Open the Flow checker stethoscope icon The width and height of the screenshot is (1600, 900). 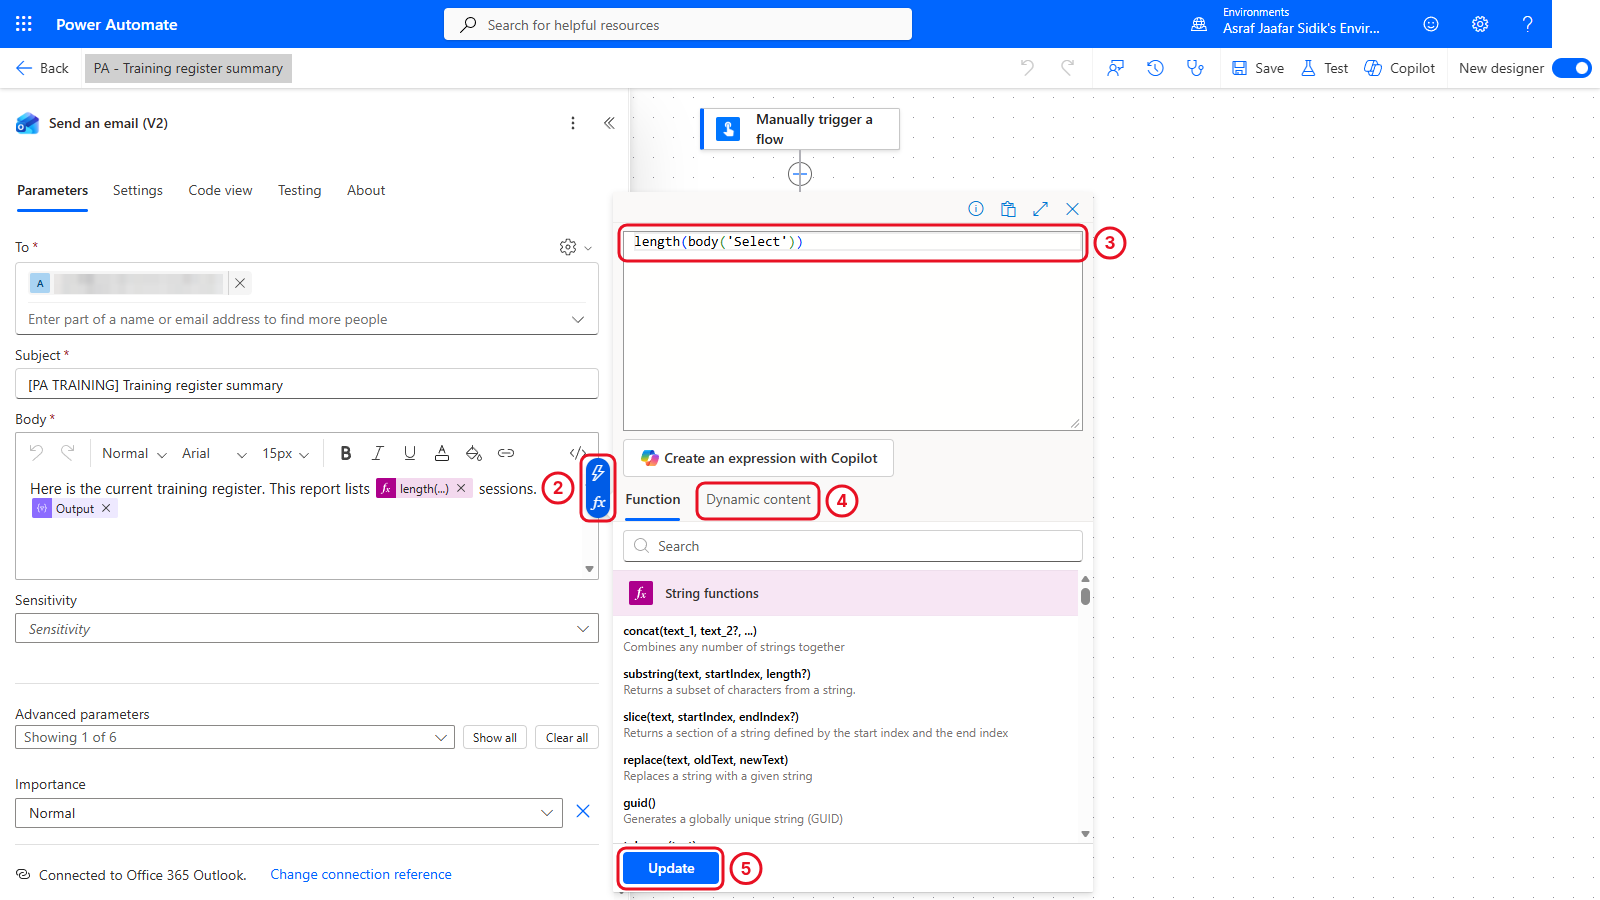pyautogui.click(x=1195, y=68)
